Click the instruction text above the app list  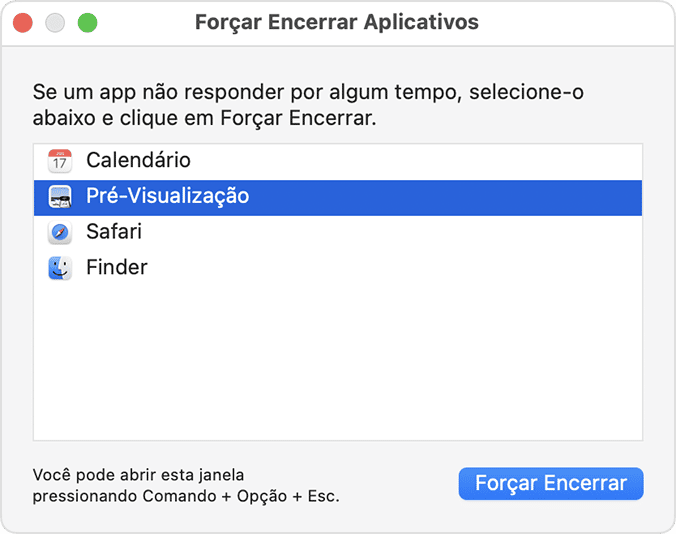pos(308,105)
